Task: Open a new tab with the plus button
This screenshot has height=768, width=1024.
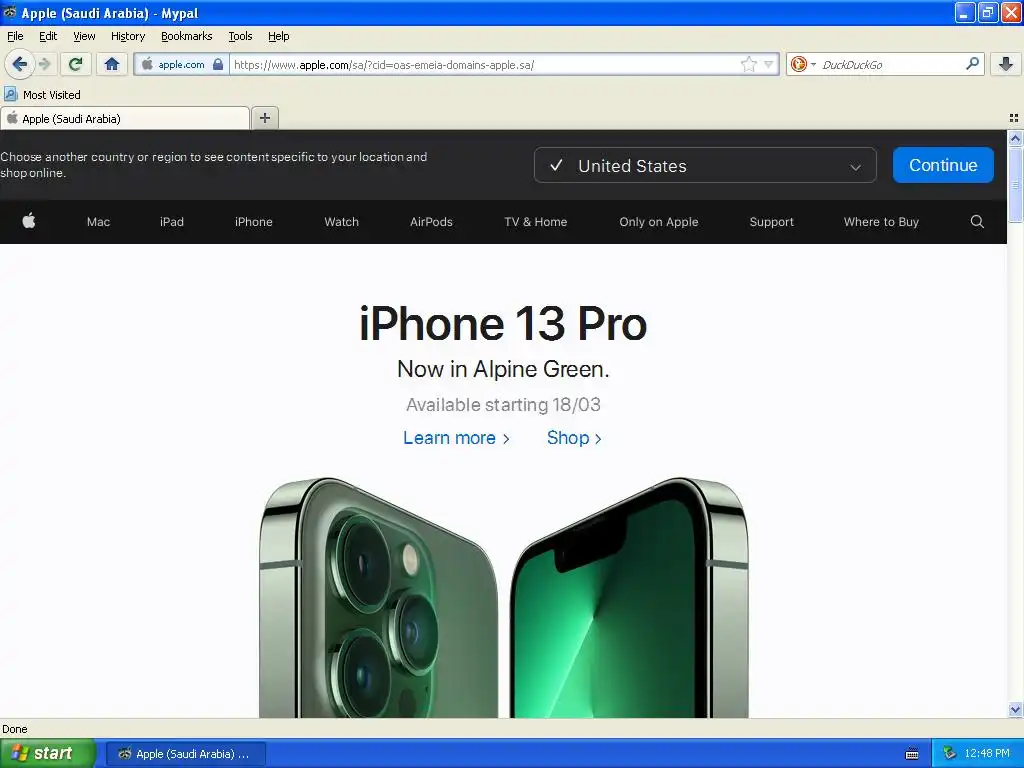Action: pos(264,118)
